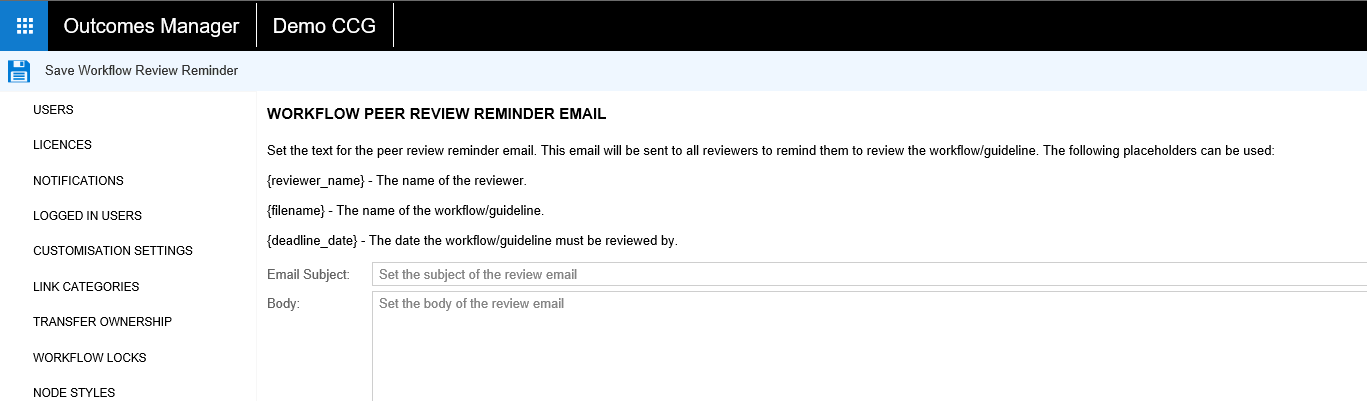The width and height of the screenshot is (1367, 401).
Task: Focus the Email Subject input field
Action: pos(868,274)
